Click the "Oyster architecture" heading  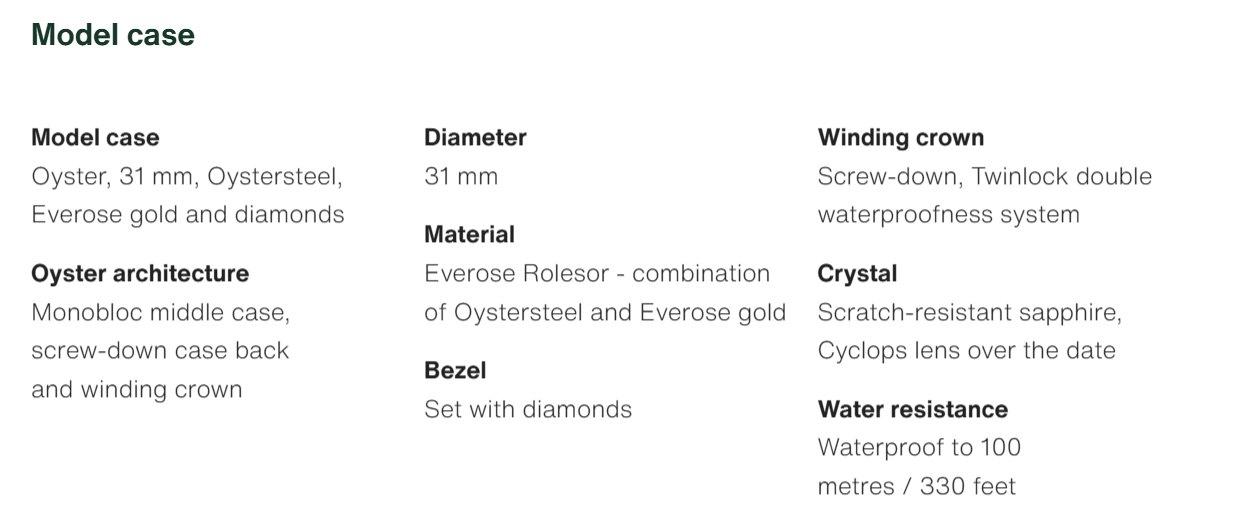(140, 274)
